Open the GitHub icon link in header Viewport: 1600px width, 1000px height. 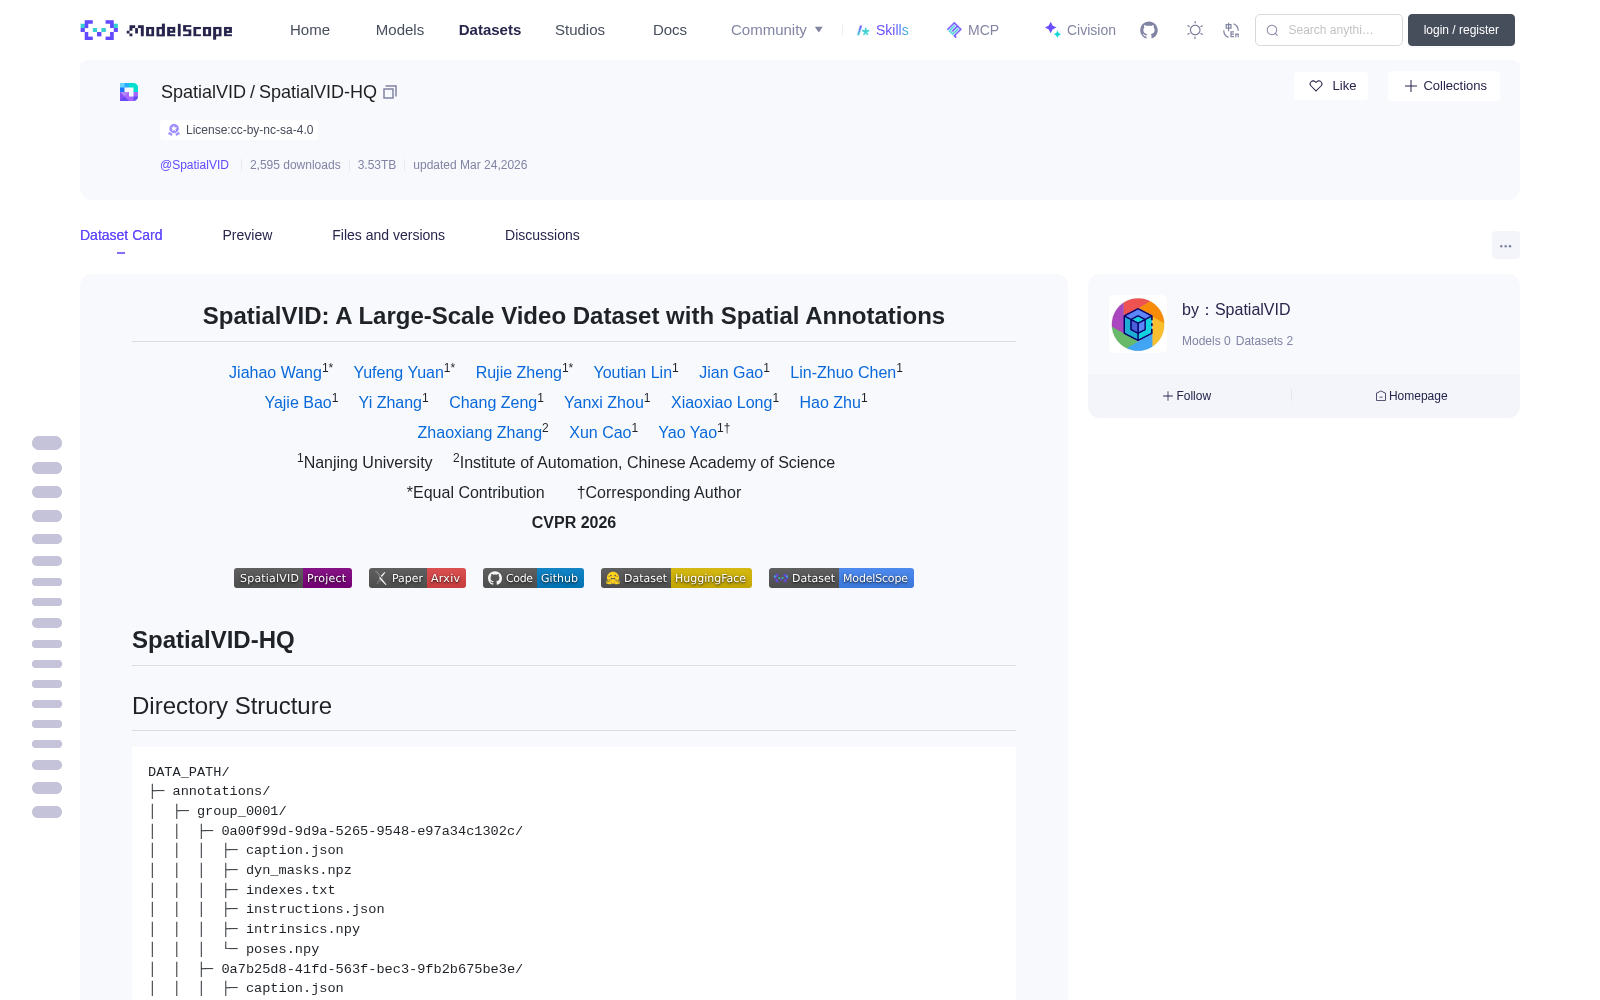pos(1149,30)
